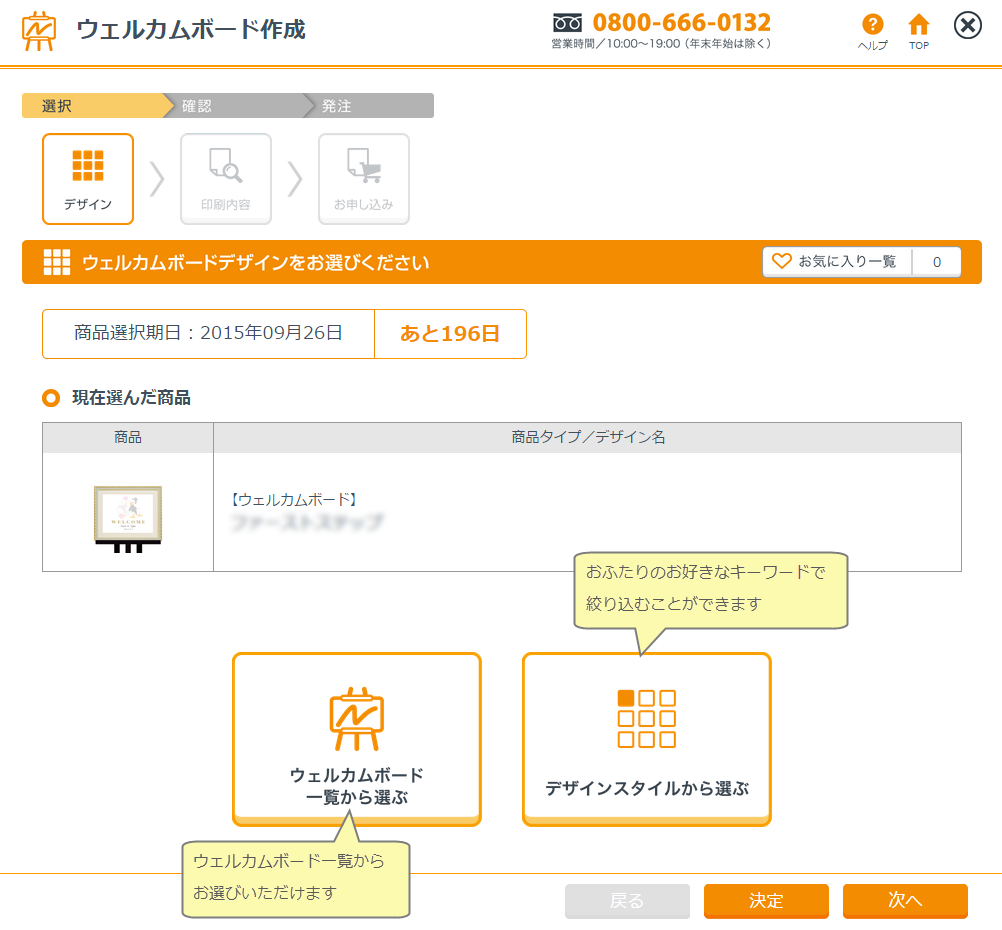Click the heart icon for favorites

click(782, 262)
